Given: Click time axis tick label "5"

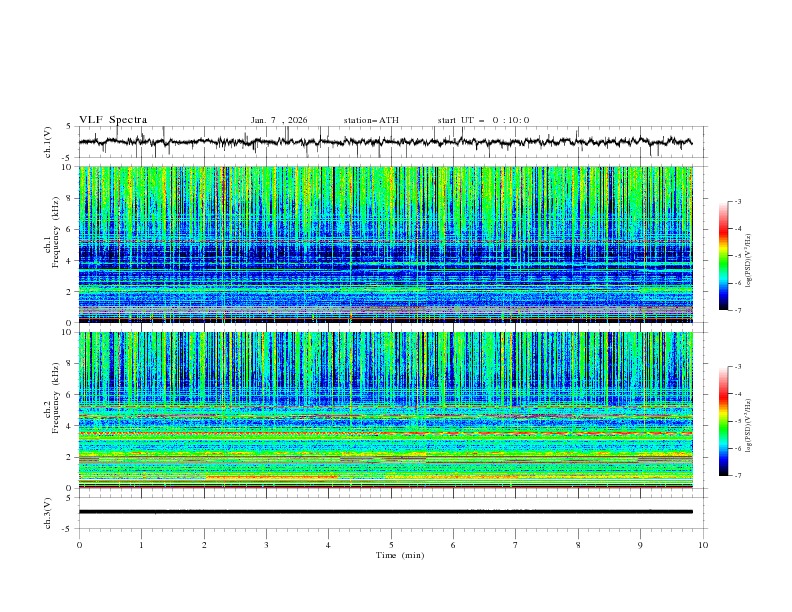Looking at the screenshot, I should click(x=391, y=545).
